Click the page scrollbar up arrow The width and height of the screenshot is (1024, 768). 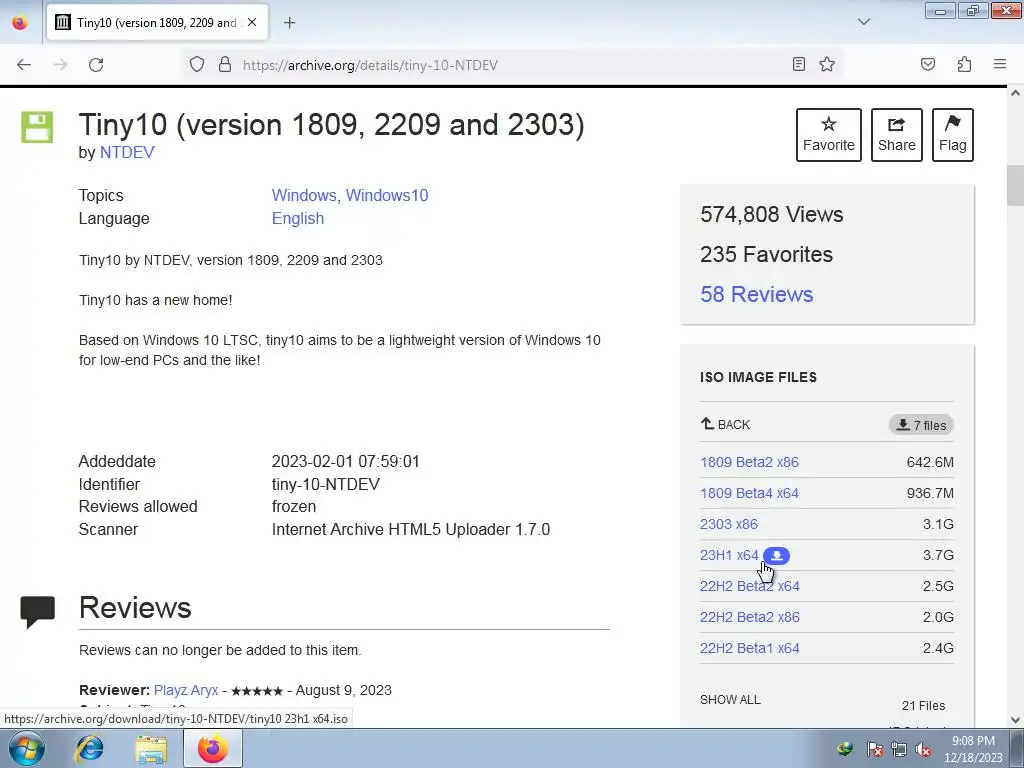coord(1015,93)
